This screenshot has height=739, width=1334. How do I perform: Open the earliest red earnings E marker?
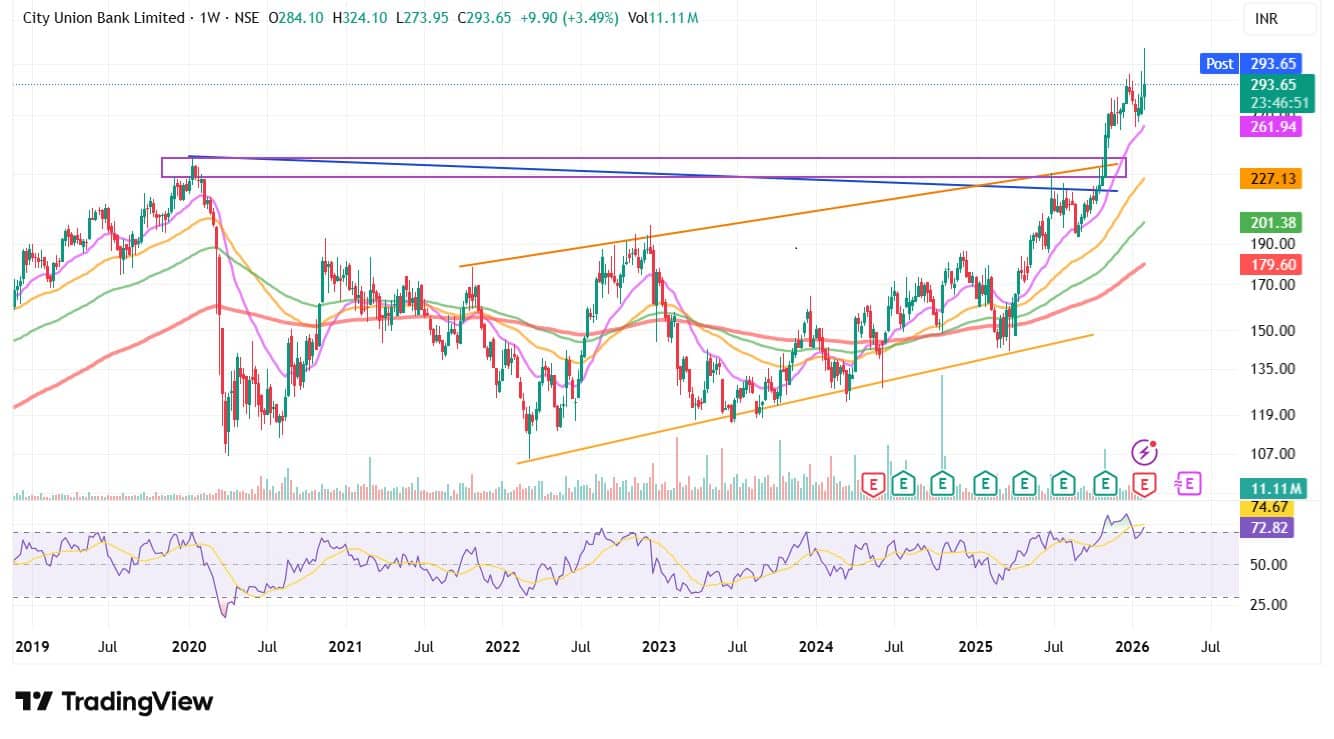[x=873, y=483]
